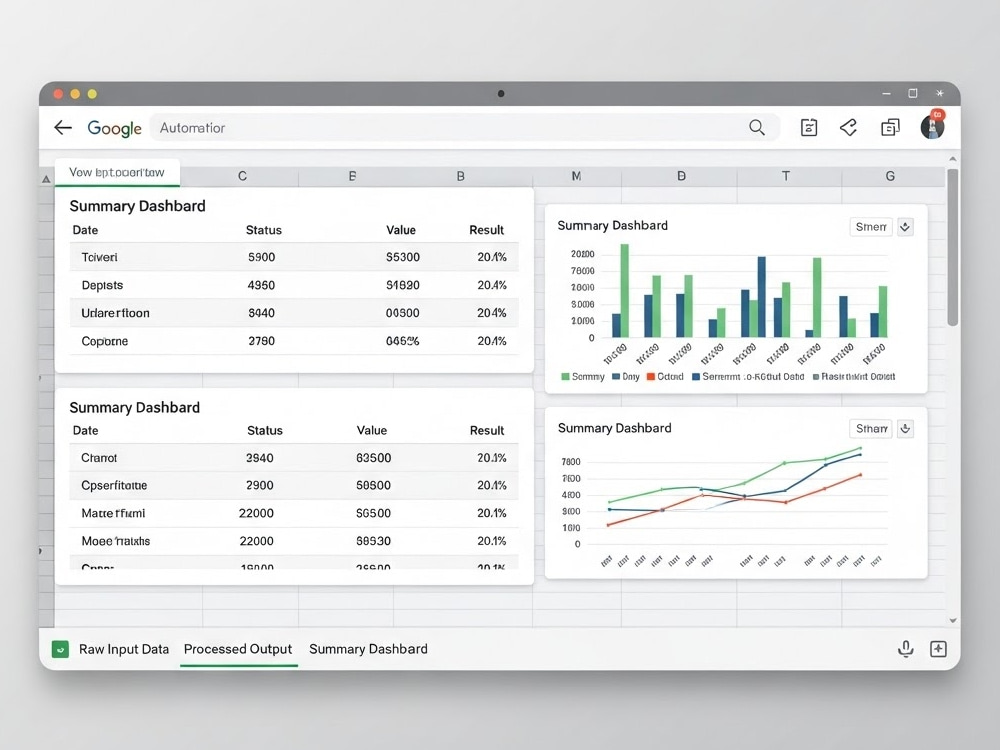The width and height of the screenshot is (1000, 750).
Task: Click the diamond tag icon
Action: [848, 128]
